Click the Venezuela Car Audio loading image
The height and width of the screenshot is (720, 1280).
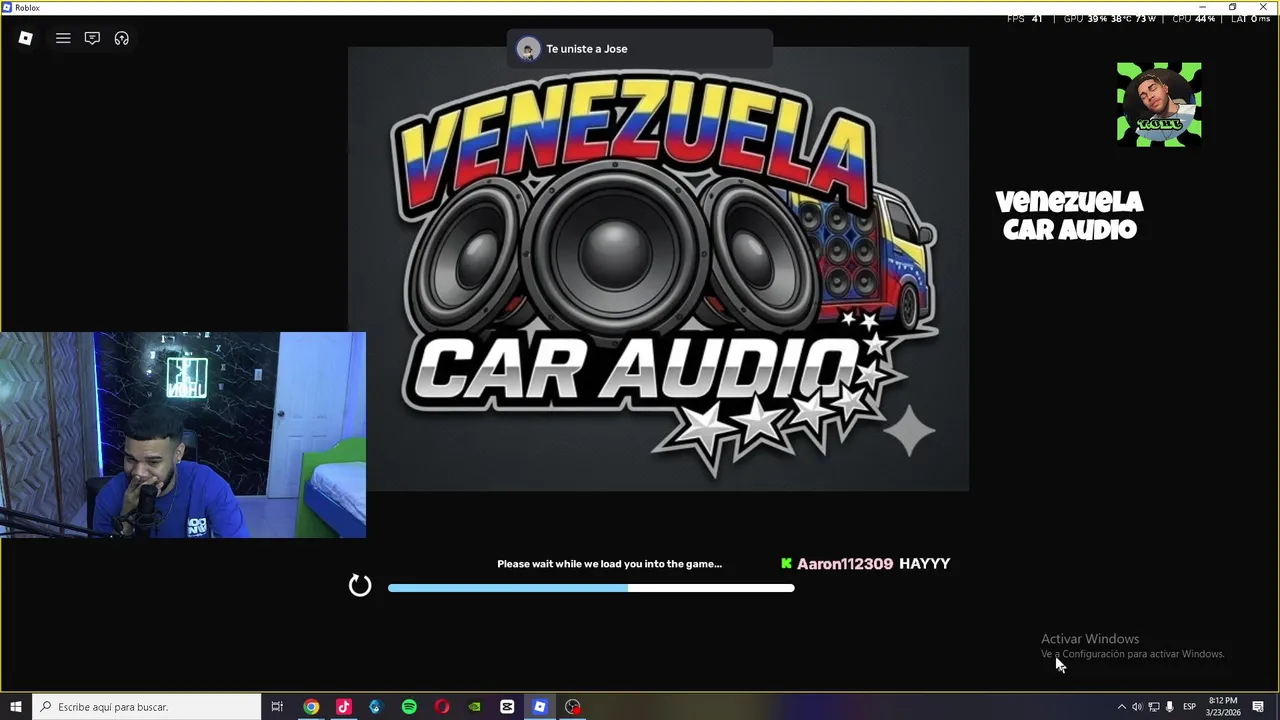point(658,268)
